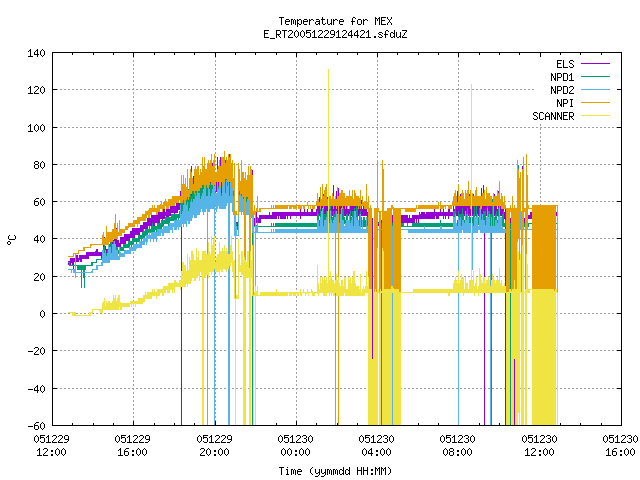Image resolution: width=640 pixels, height=480 pixels.
Task: Click the 120 y-axis tick label
Action: tap(36, 90)
